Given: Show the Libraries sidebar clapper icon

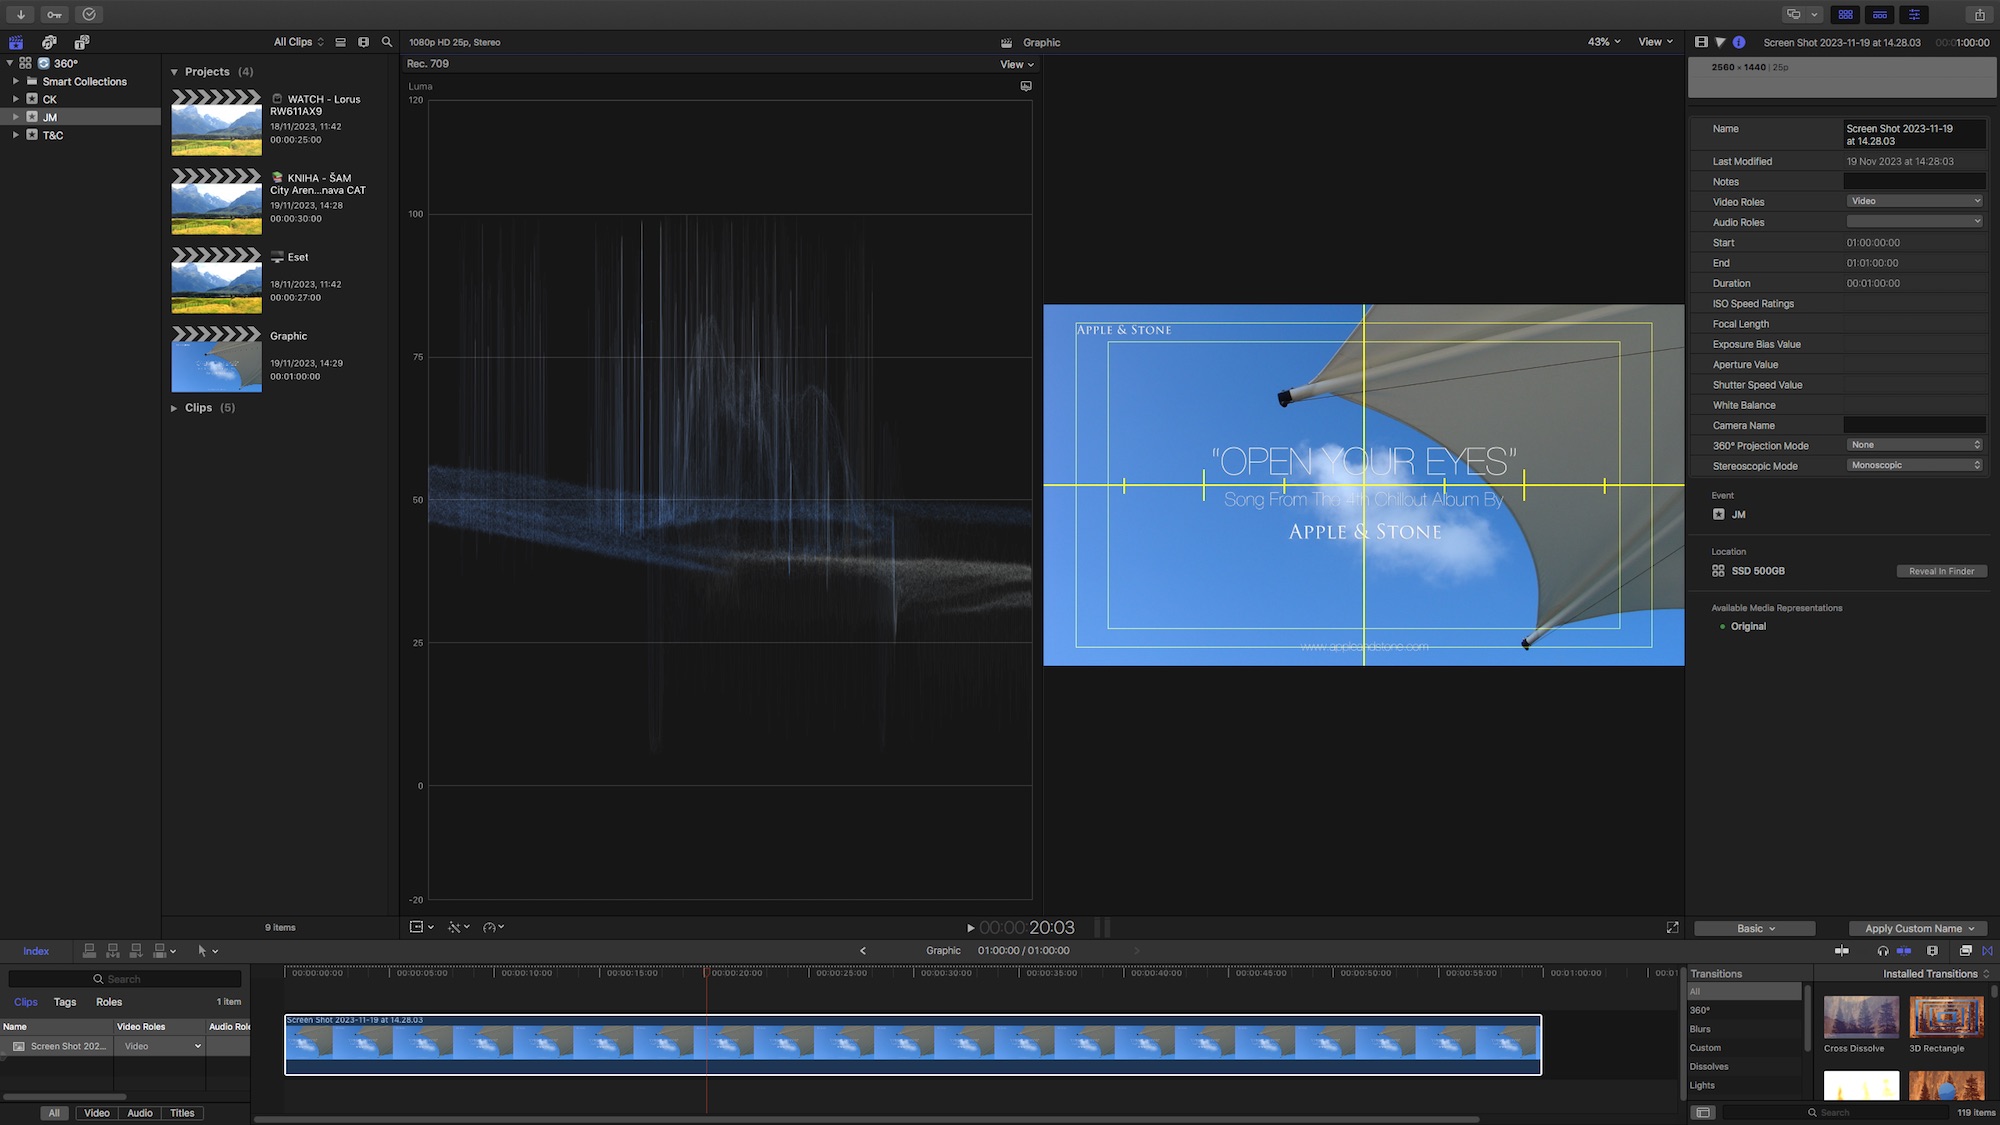Looking at the screenshot, I should (16, 42).
